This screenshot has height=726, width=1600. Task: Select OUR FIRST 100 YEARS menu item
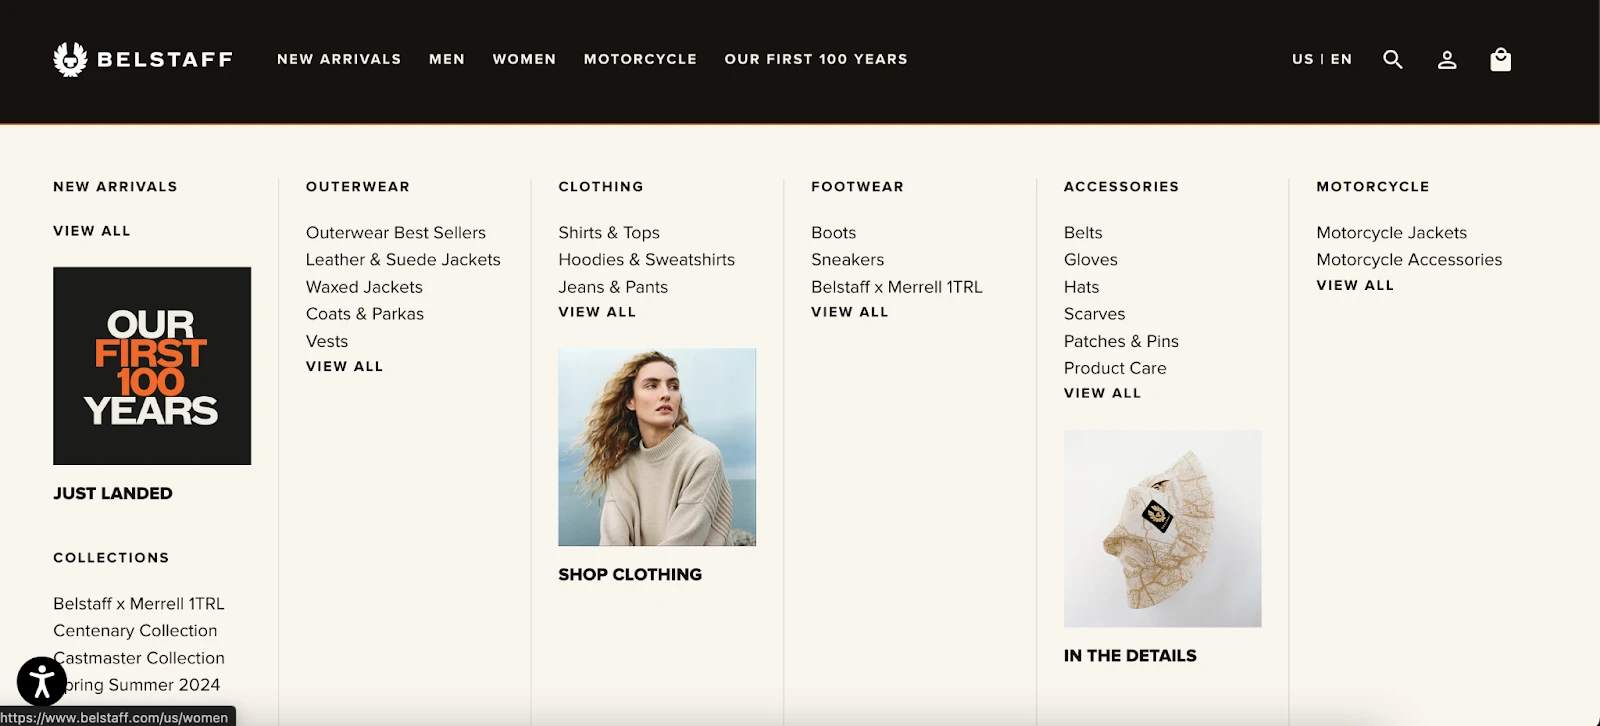tap(815, 59)
